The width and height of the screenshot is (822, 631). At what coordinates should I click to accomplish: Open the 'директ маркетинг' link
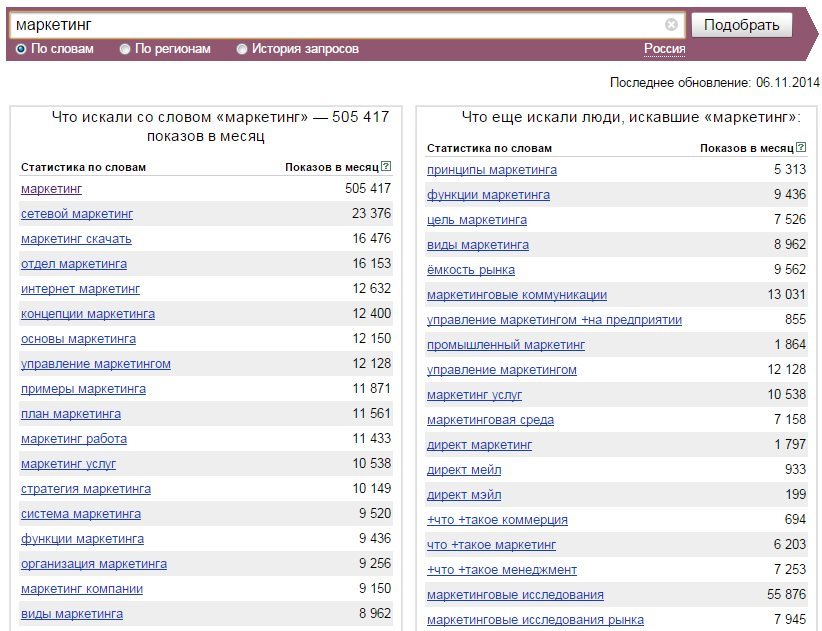480,445
